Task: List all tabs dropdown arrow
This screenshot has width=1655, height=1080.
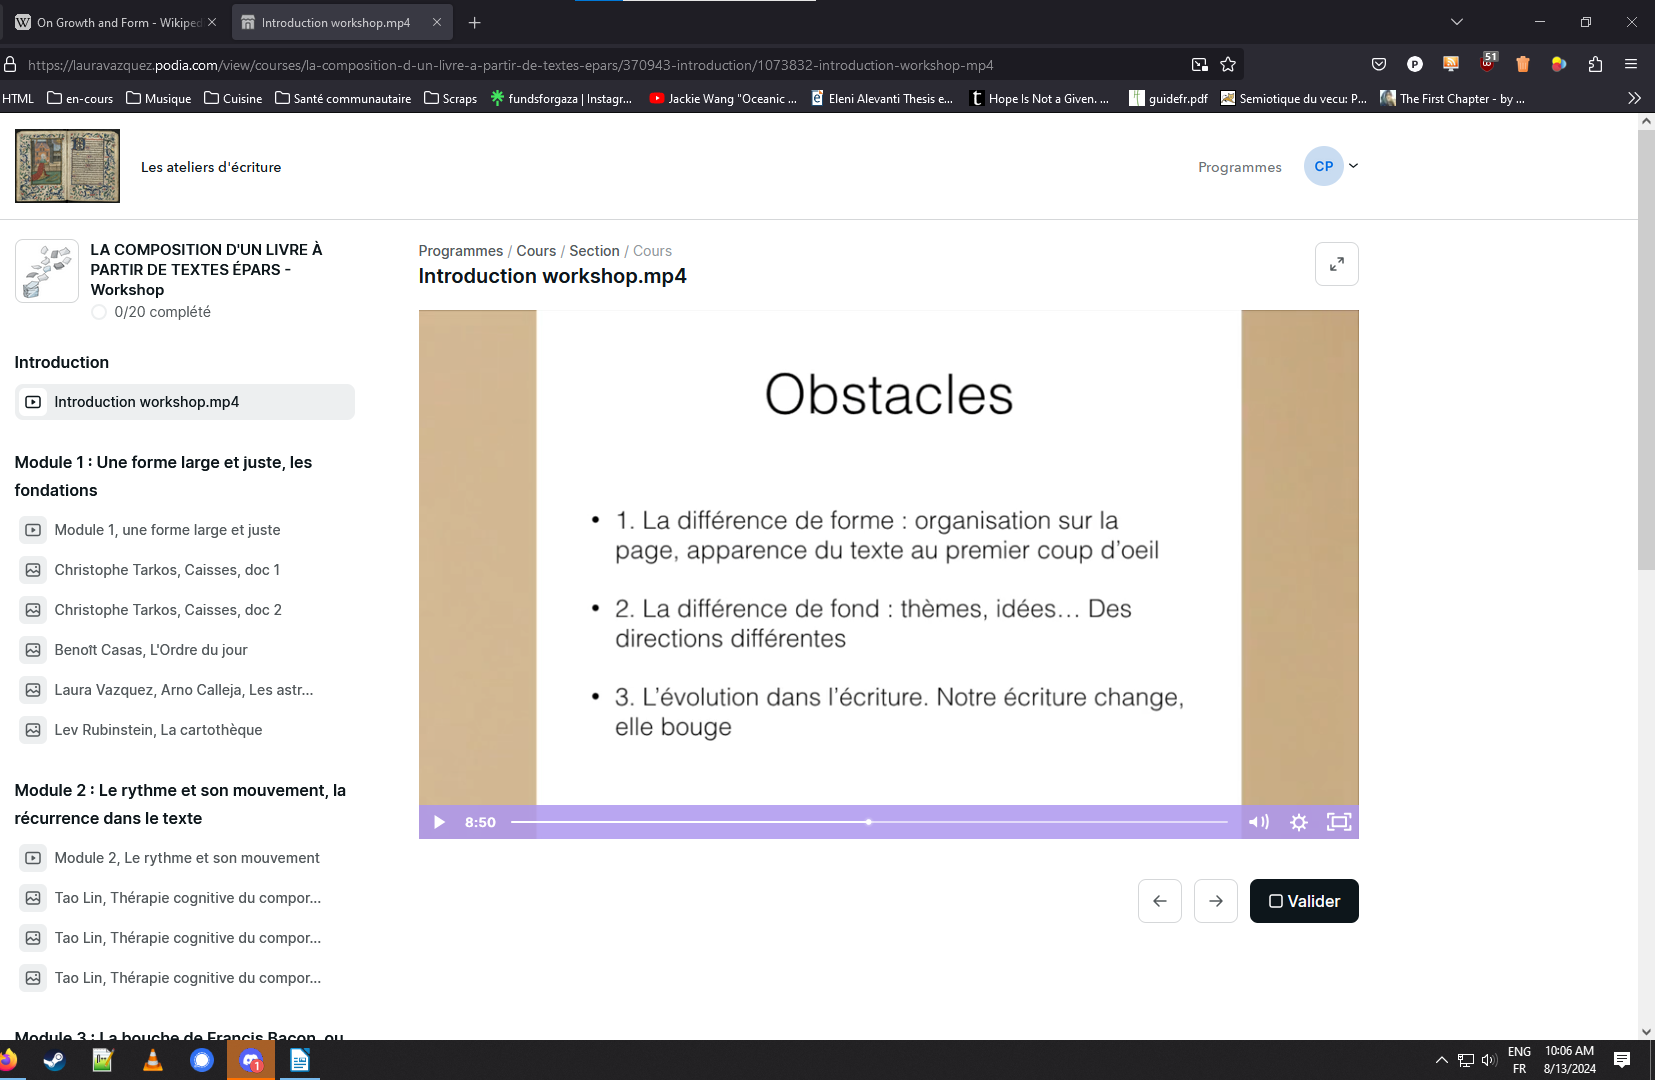Action: (1457, 22)
